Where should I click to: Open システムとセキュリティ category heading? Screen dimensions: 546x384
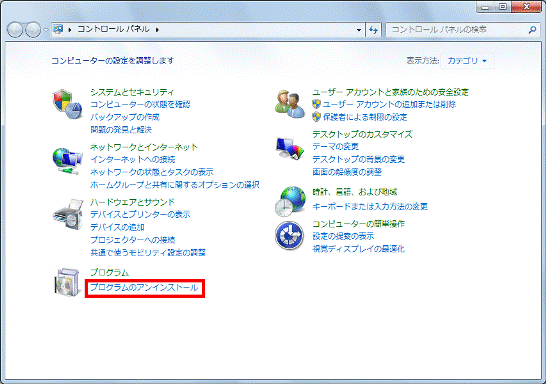click(x=132, y=92)
